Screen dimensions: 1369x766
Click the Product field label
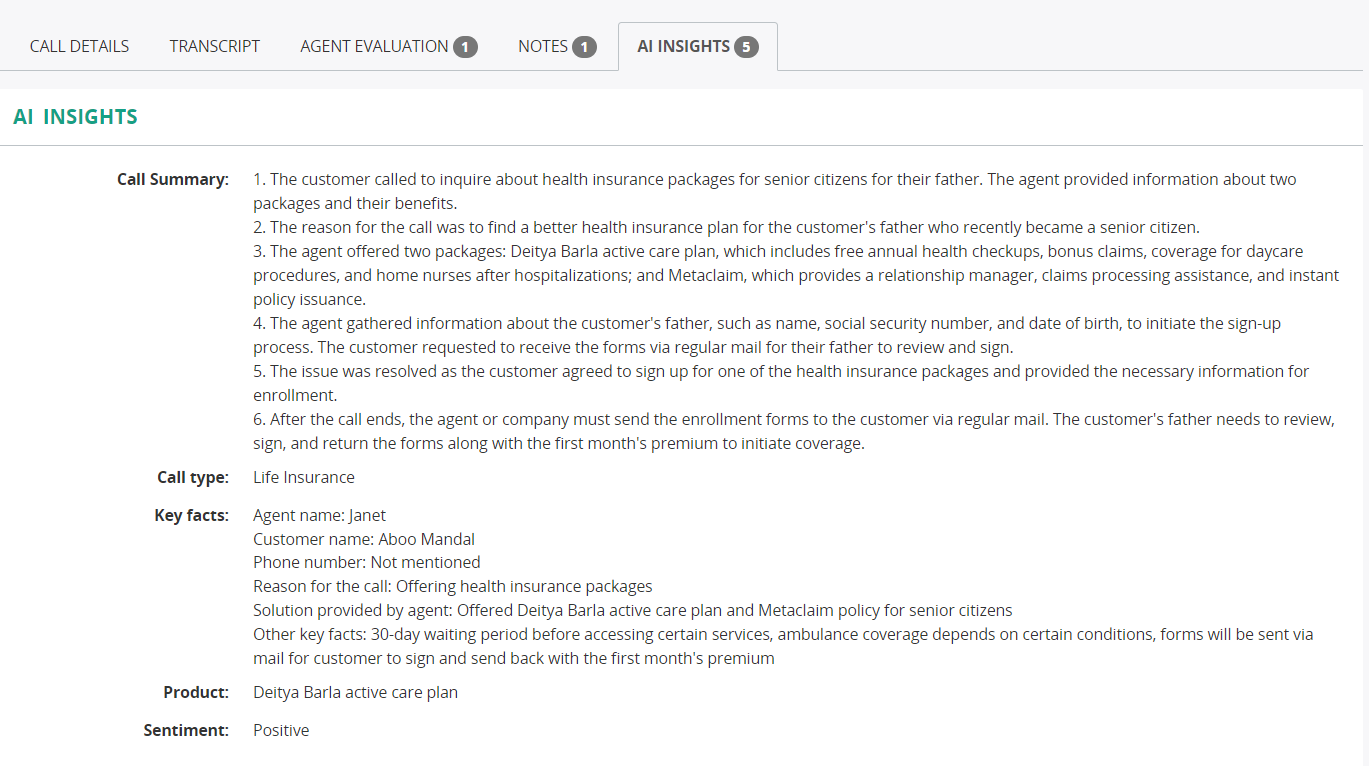196,692
